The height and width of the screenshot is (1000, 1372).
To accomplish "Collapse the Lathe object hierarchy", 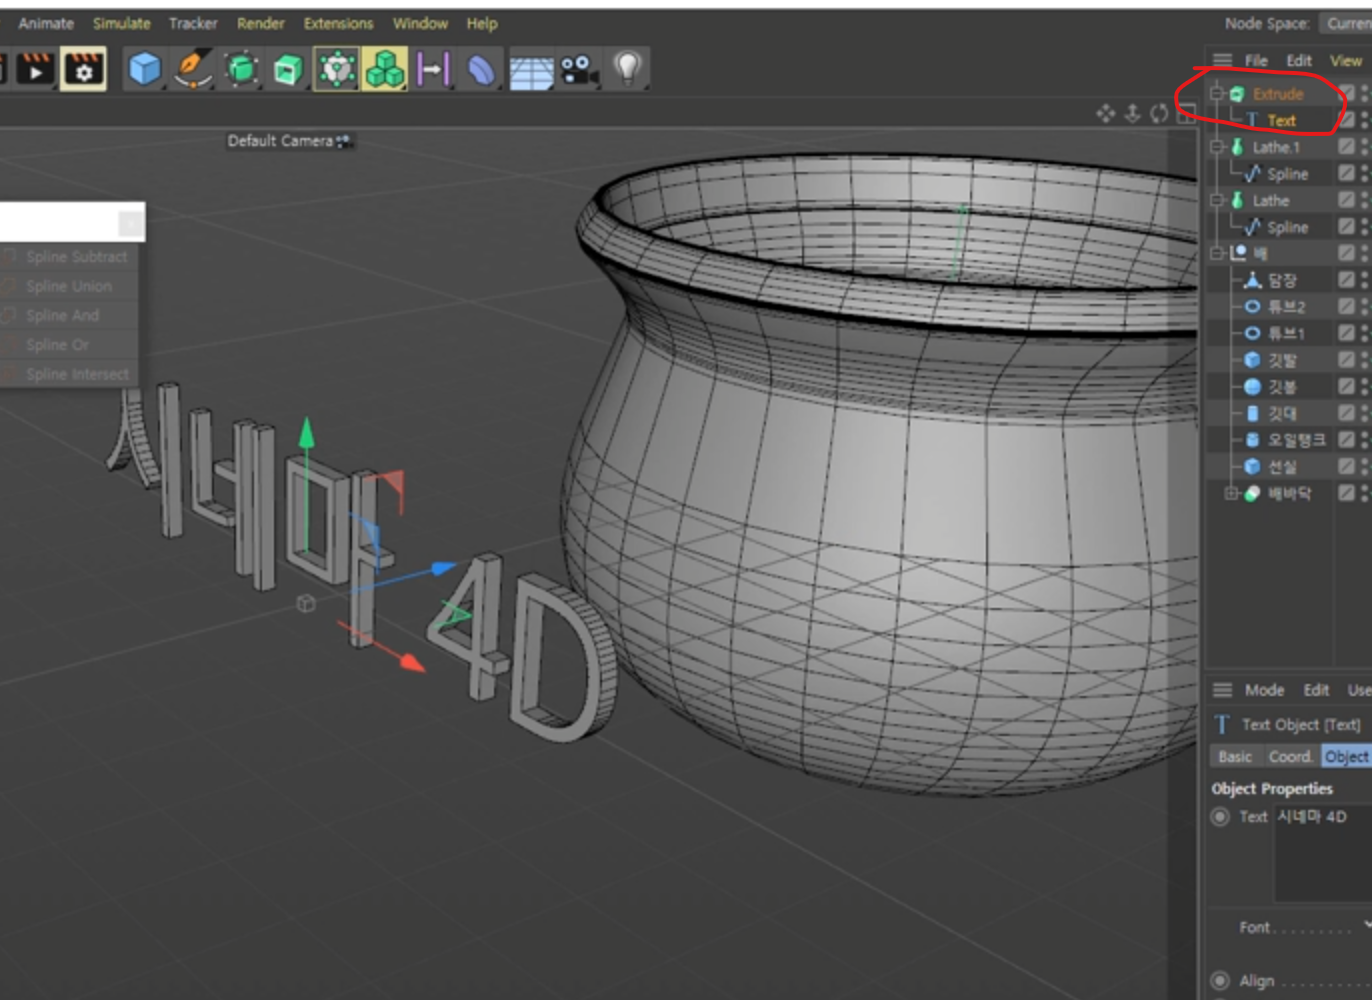I will (x=1217, y=200).
